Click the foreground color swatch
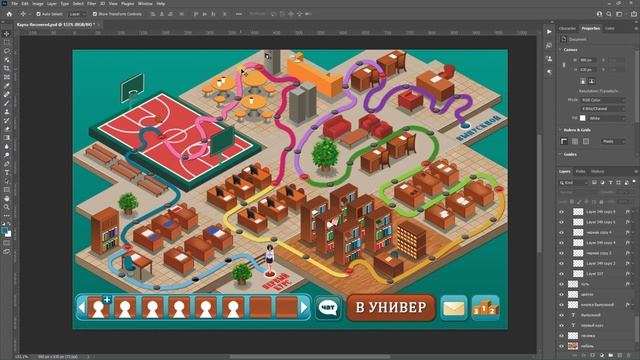640x360 pixels. 5,231
